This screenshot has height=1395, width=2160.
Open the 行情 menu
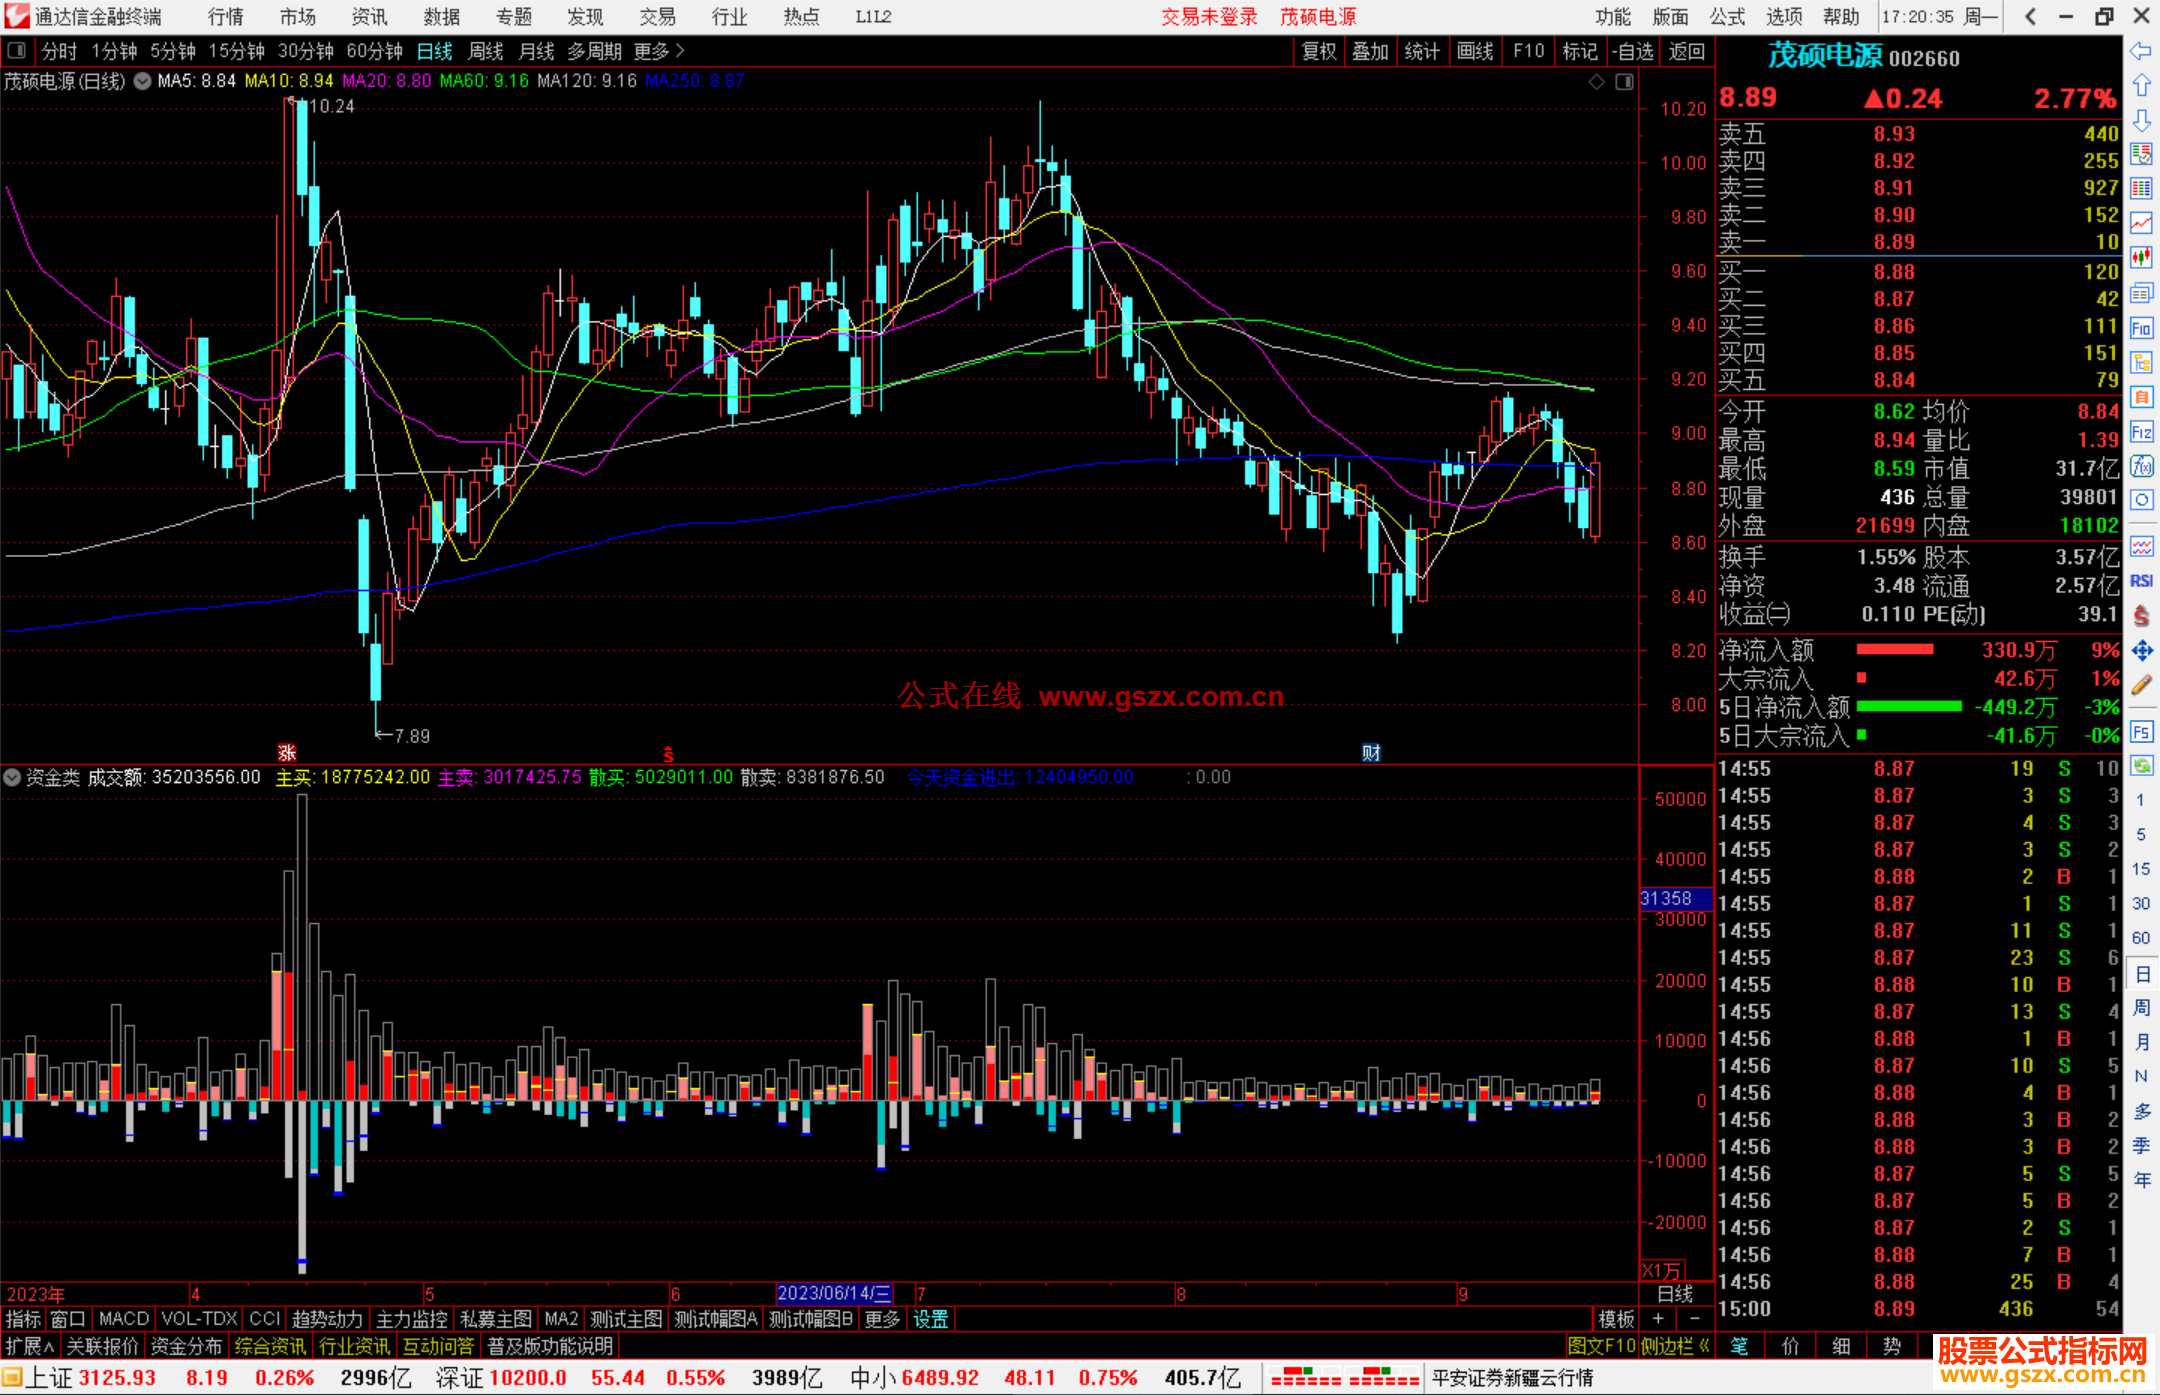point(225,17)
